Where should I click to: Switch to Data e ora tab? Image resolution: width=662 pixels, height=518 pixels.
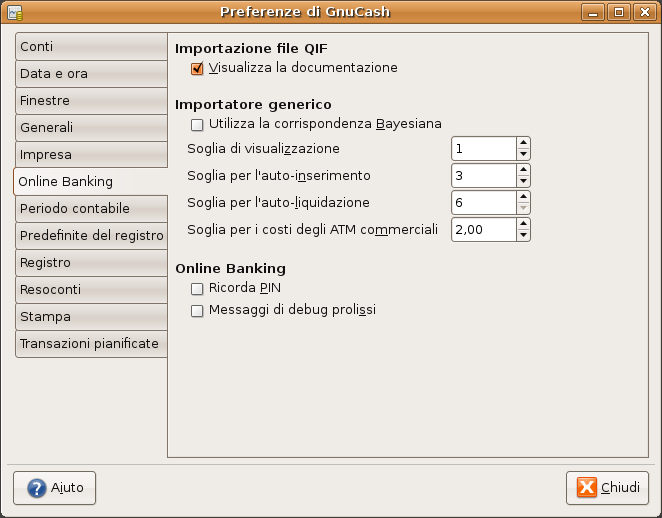tap(91, 73)
